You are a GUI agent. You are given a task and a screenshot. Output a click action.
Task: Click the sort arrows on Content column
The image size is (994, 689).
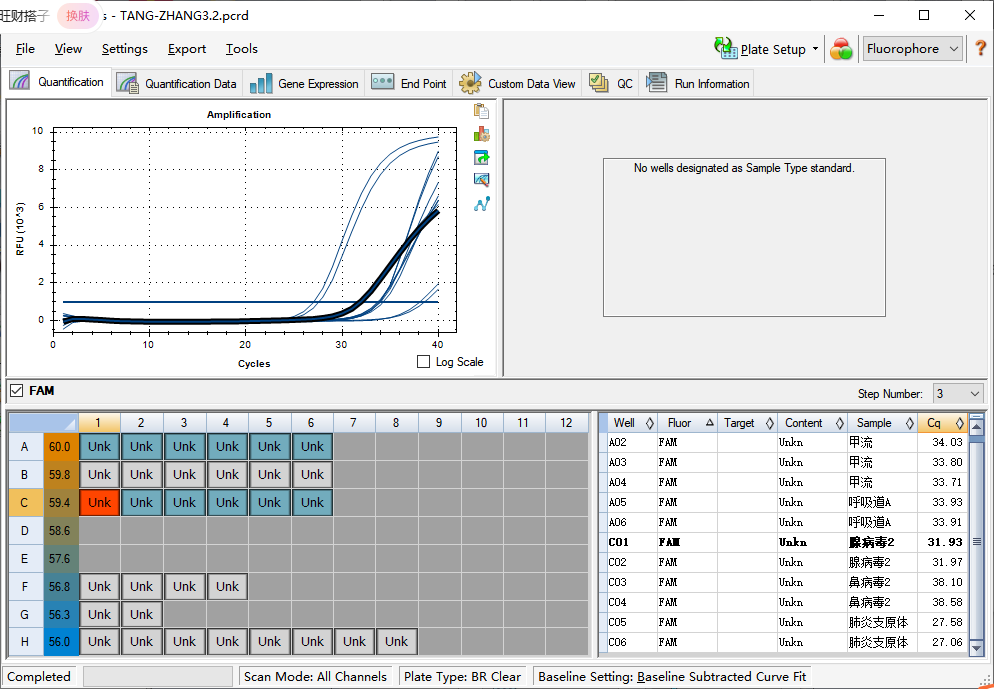click(x=839, y=423)
